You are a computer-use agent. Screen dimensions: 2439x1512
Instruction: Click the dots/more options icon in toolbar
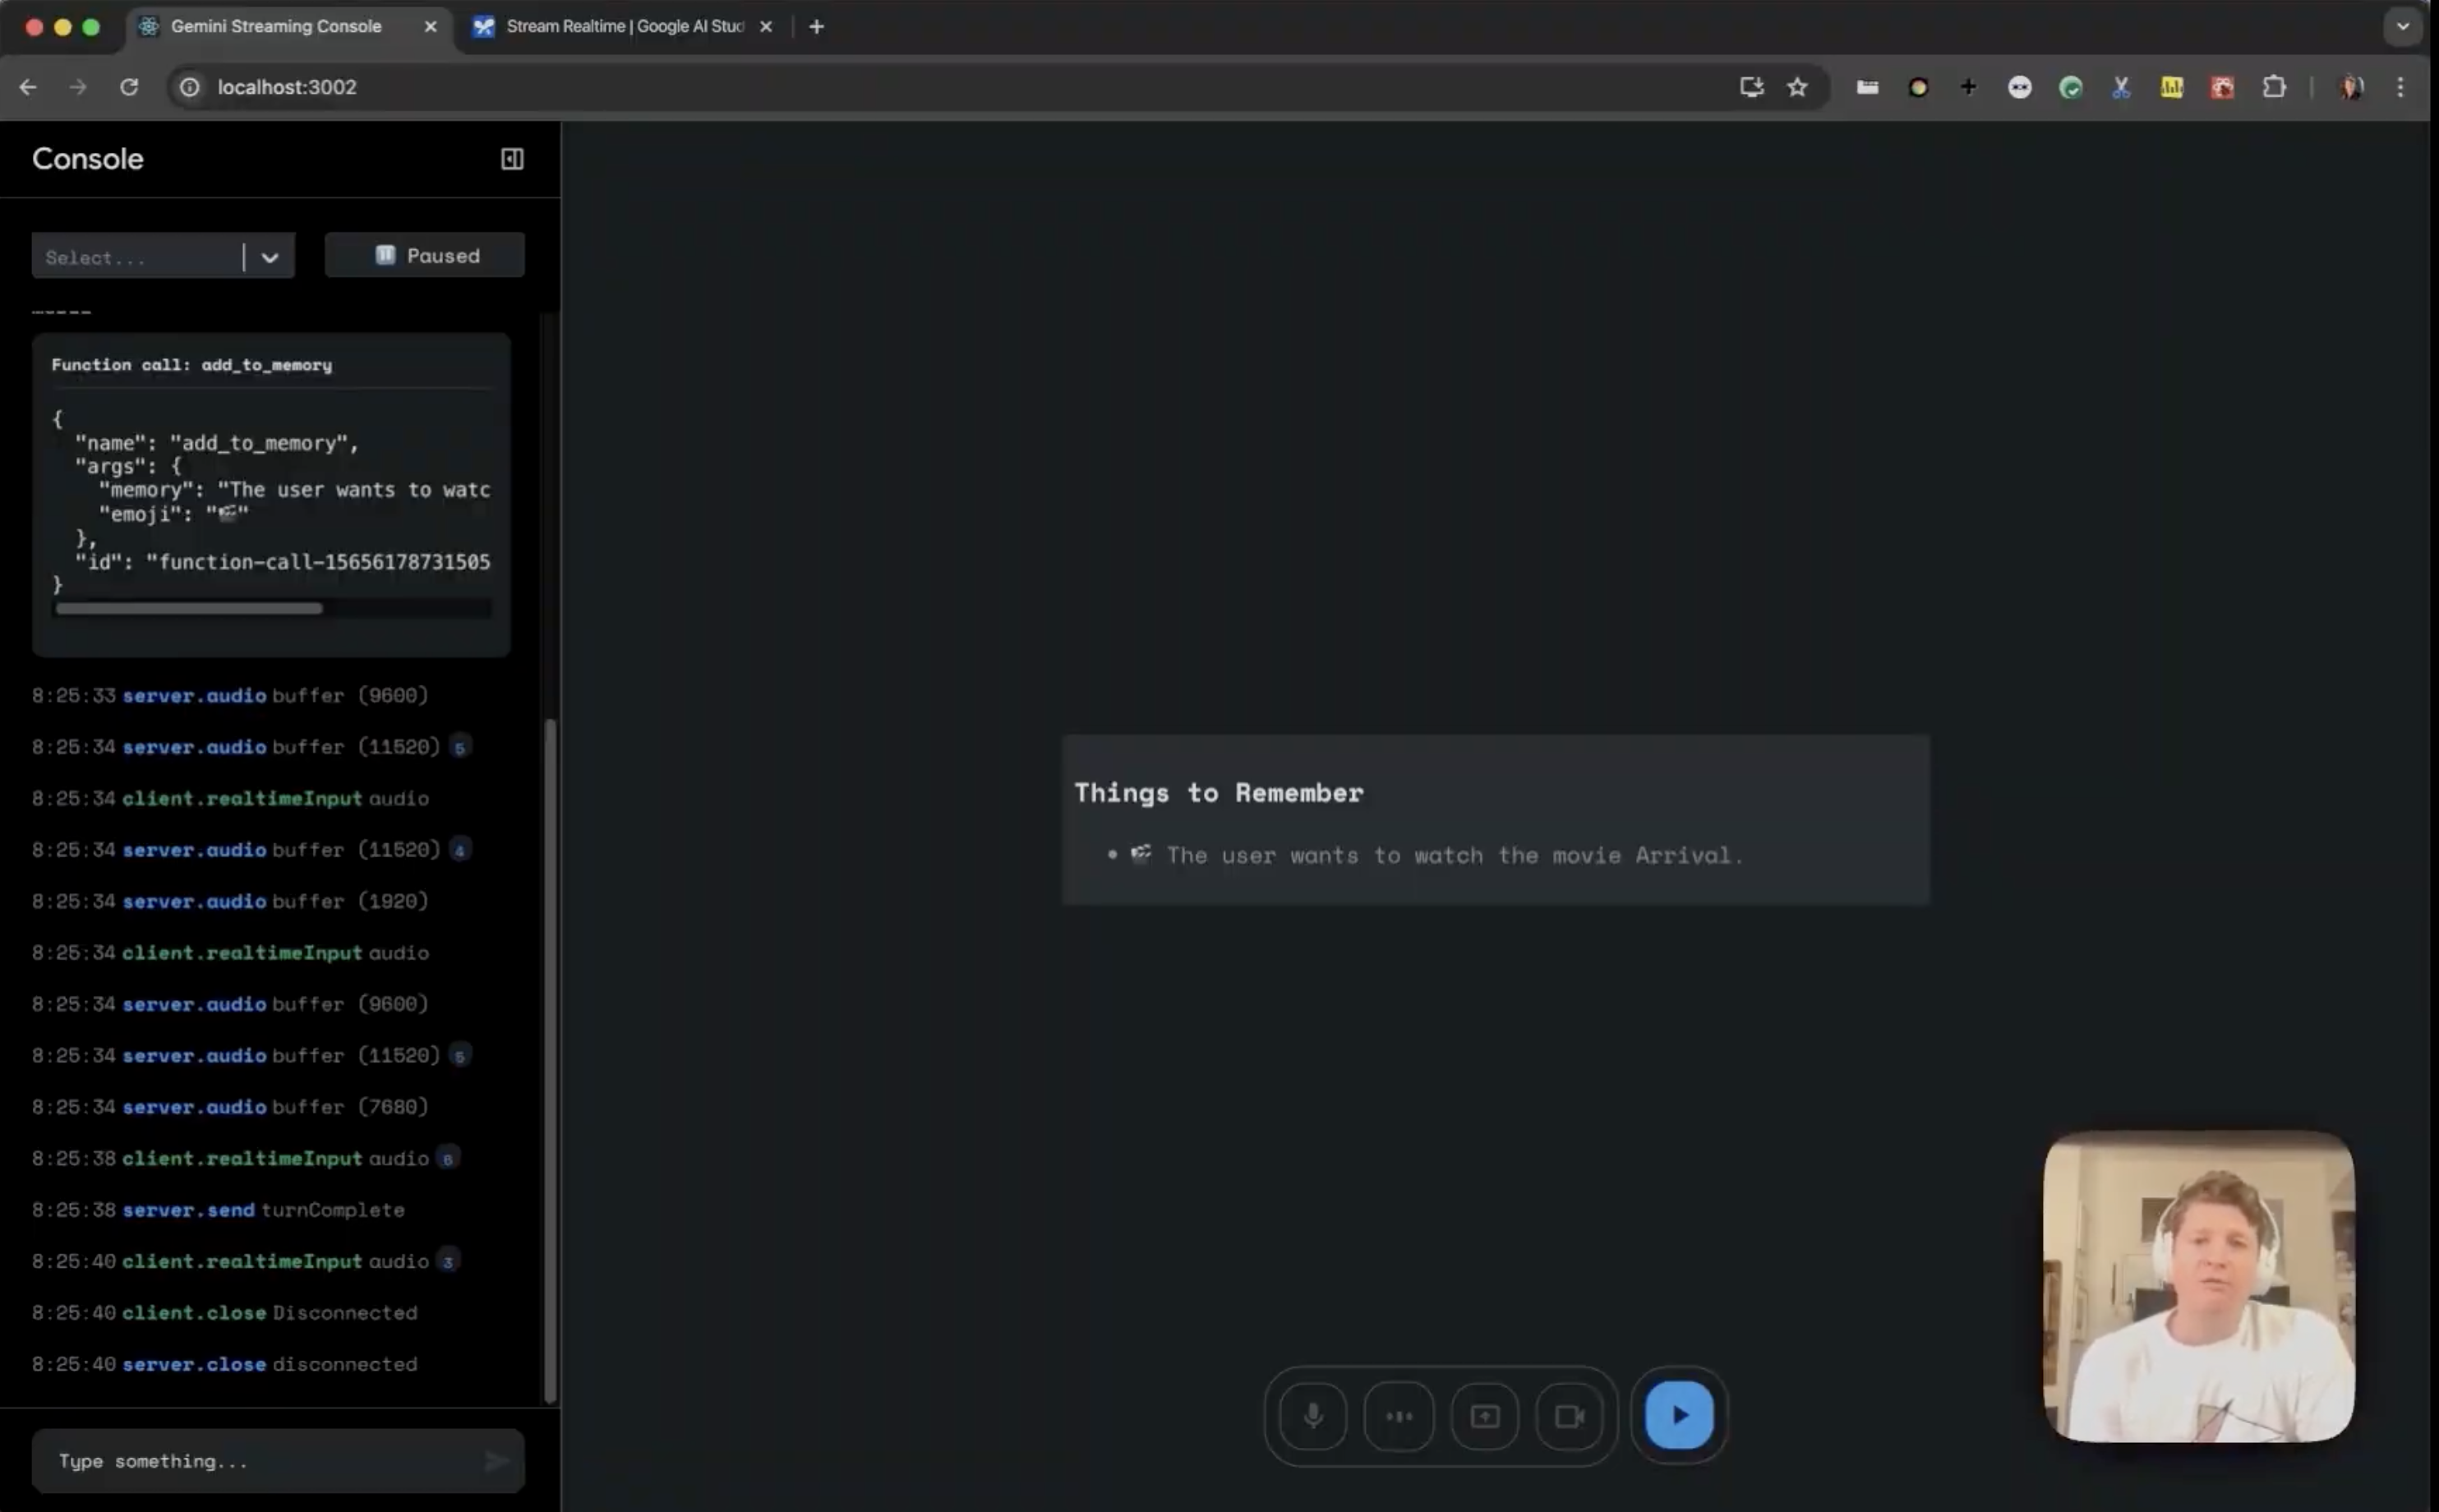pyautogui.click(x=1399, y=1416)
